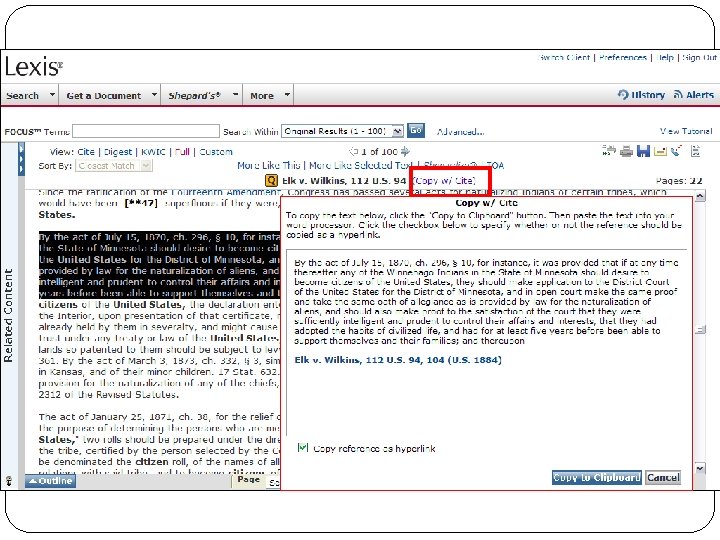Click the 'Elk v. Wilkins, 112 U.S. 94' title
720x540 pixels.
point(344,181)
